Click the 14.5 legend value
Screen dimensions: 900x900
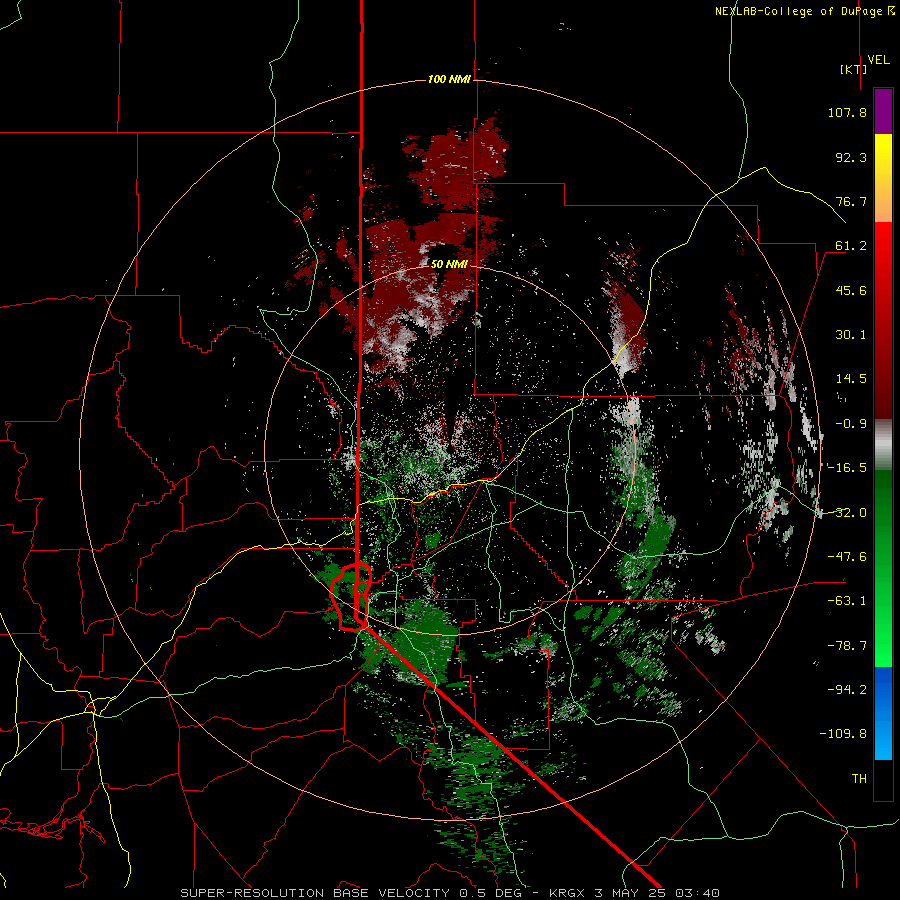pyautogui.click(x=851, y=379)
